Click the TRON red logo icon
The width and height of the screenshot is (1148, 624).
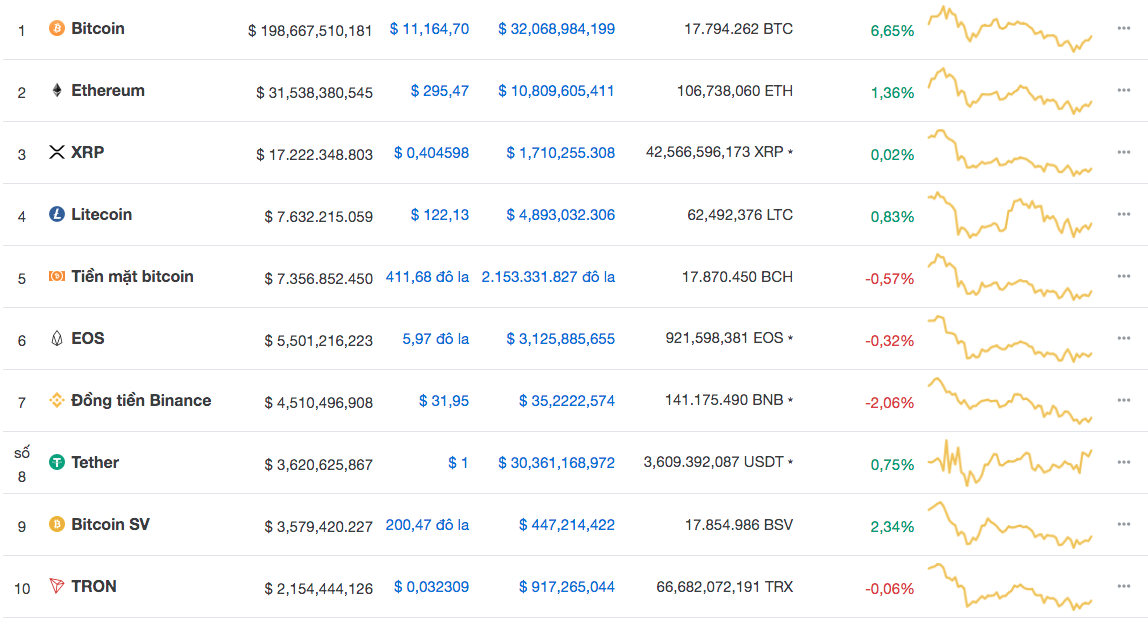tap(57, 587)
